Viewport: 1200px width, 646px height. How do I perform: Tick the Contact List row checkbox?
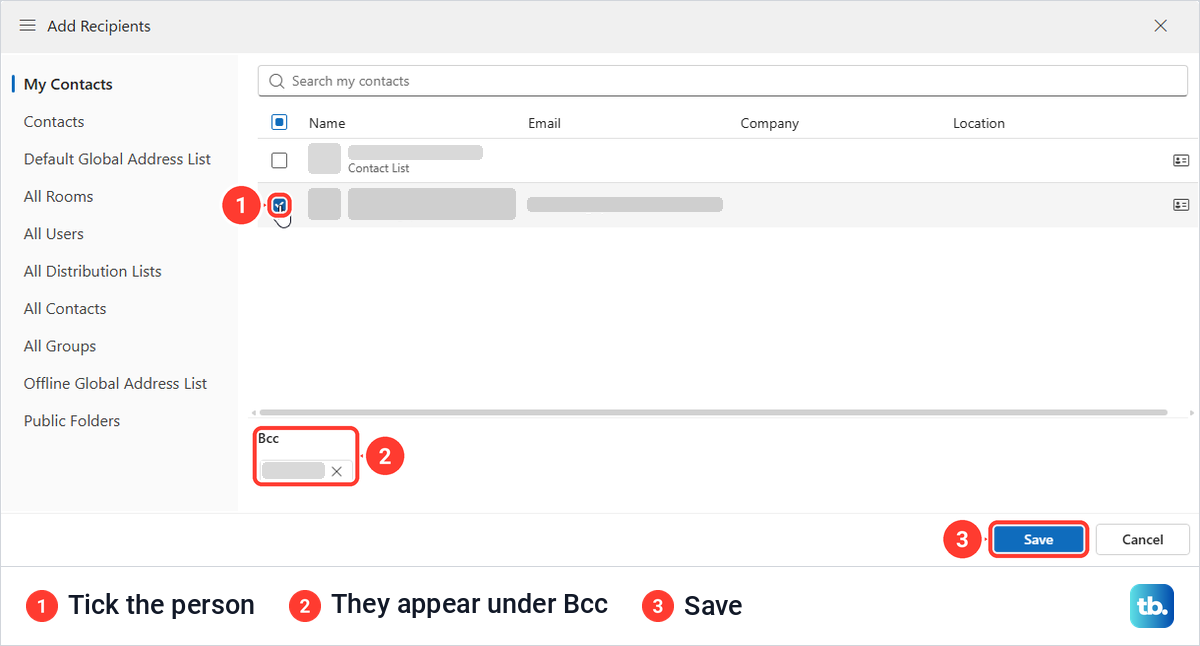279,160
